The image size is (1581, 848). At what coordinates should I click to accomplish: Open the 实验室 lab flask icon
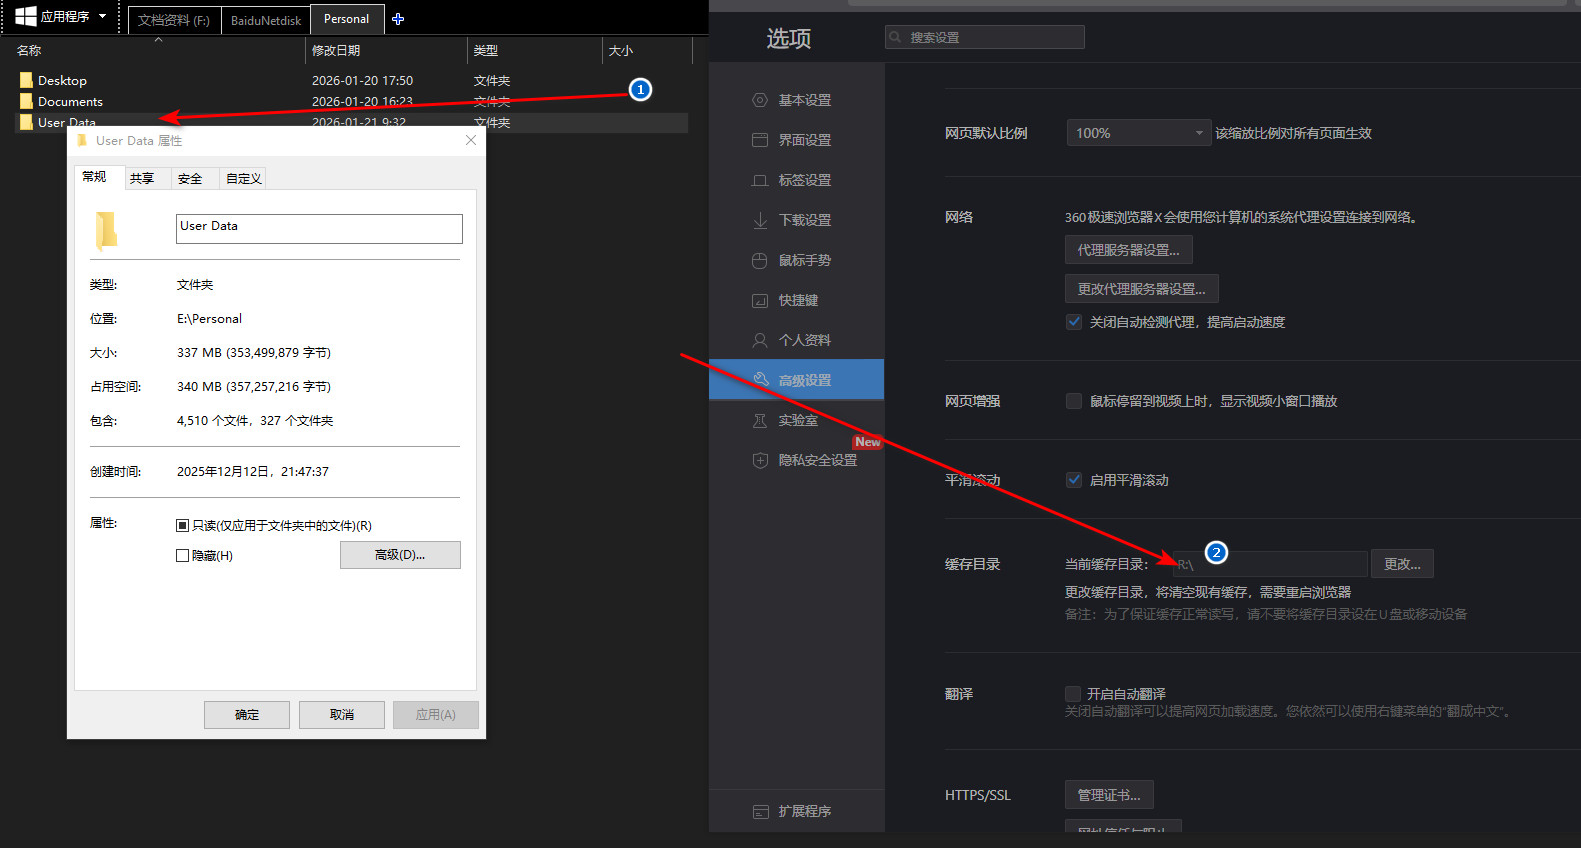coord(760,420)
